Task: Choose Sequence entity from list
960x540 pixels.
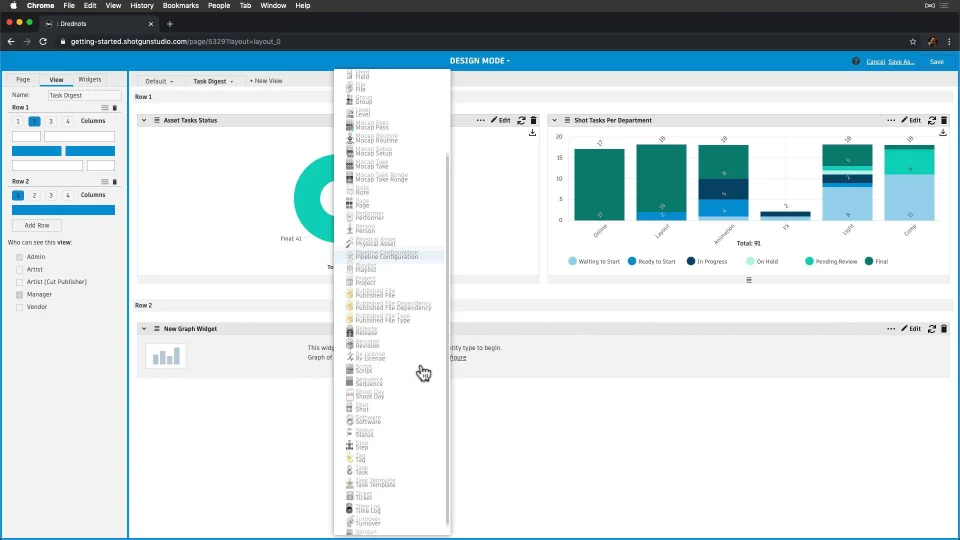Action: (x=368, y=383)
